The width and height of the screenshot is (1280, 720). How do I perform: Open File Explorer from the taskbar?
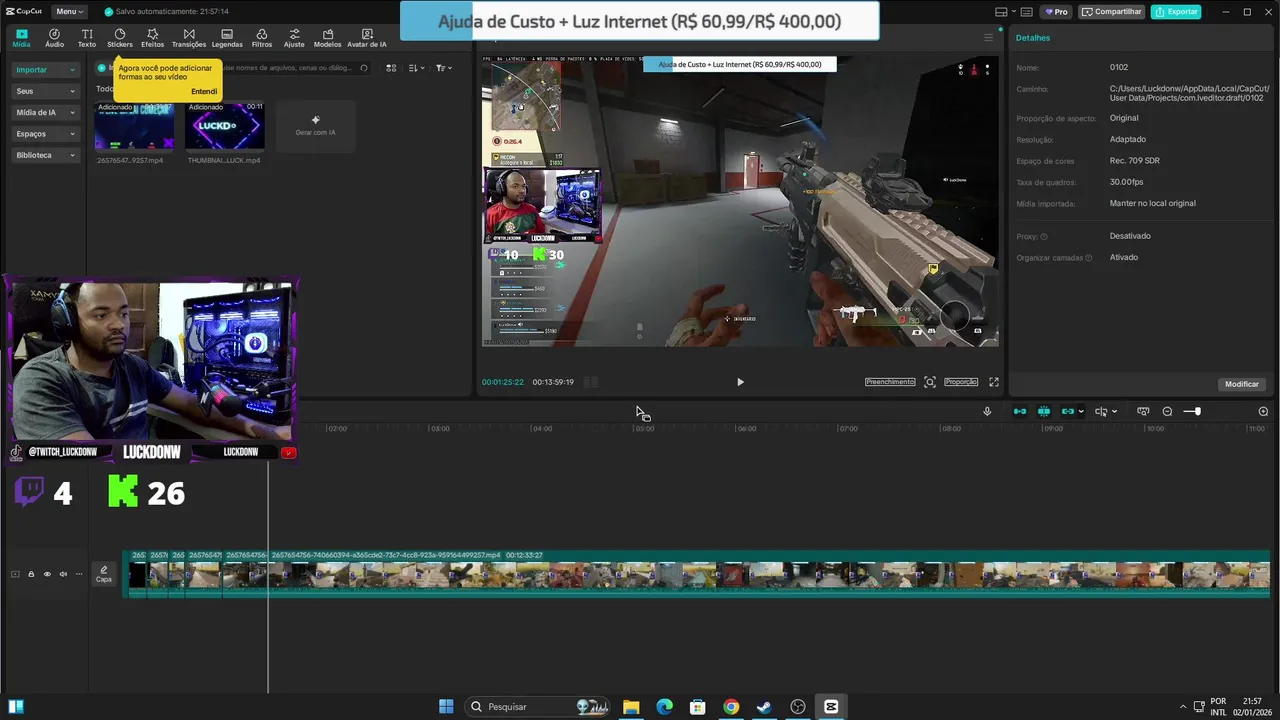click(x=631, y=706)
